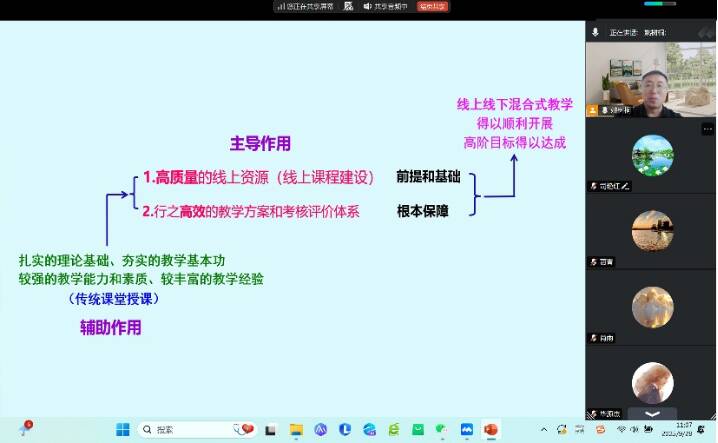The image size is (718, 443).
Task: Click the cloud-sunset avatar participant
Action: point(651,306)
